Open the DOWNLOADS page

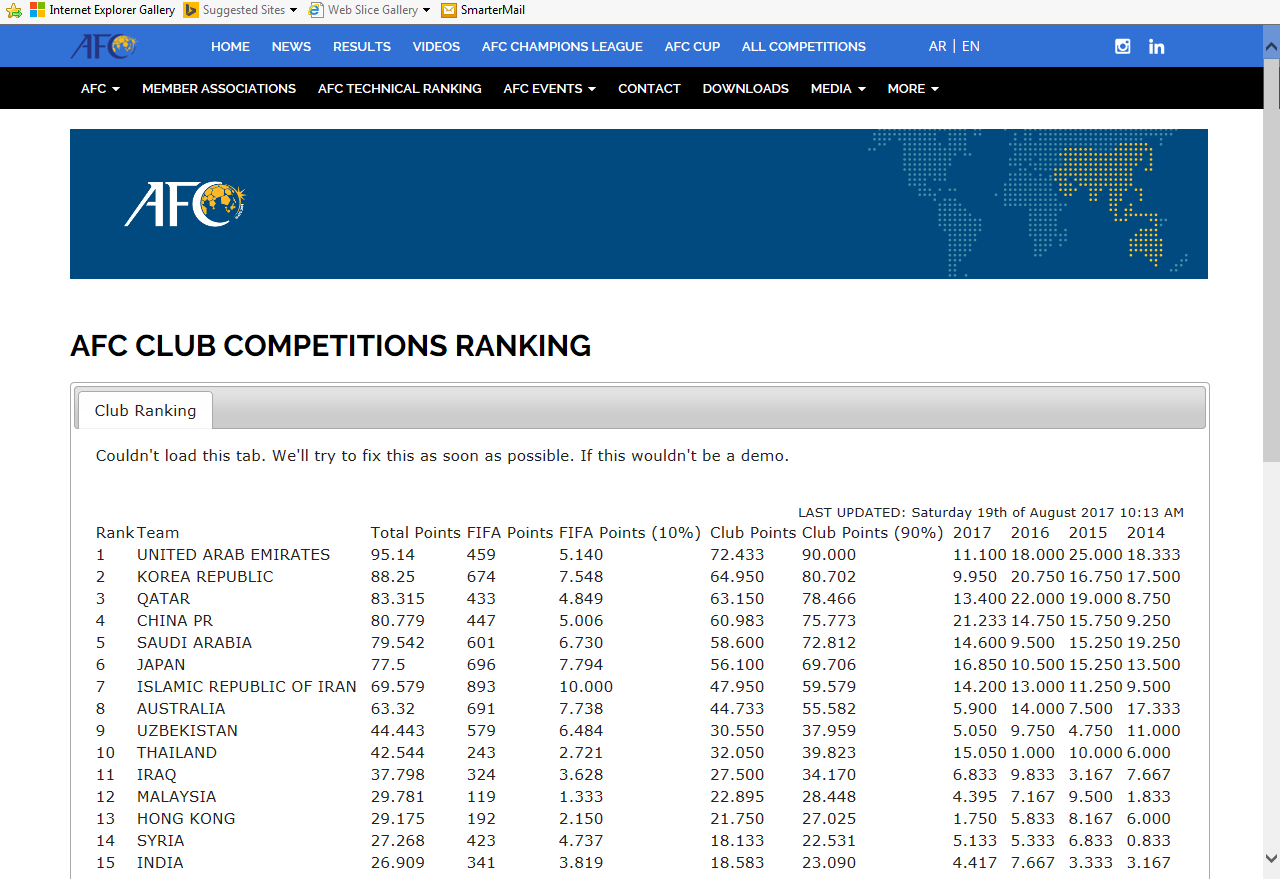pyautogui.click(x=745, y=88)
